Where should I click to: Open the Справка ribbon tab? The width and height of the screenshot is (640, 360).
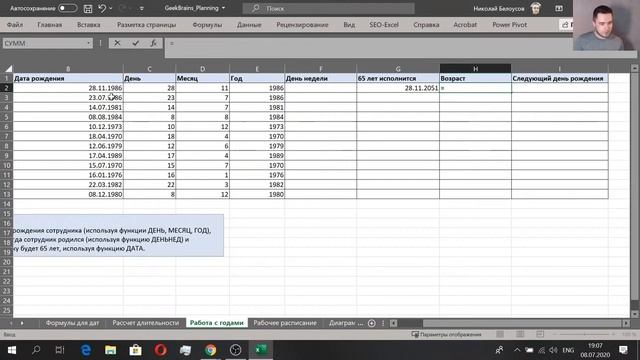tap(426, 25)
